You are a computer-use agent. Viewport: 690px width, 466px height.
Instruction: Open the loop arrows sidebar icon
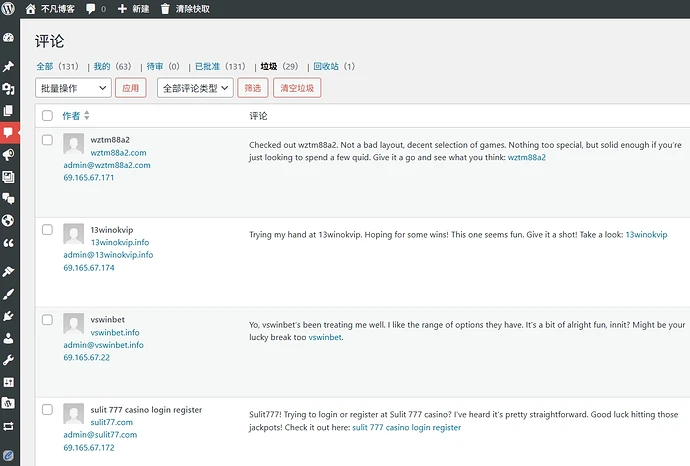click(x=8, y=426)
